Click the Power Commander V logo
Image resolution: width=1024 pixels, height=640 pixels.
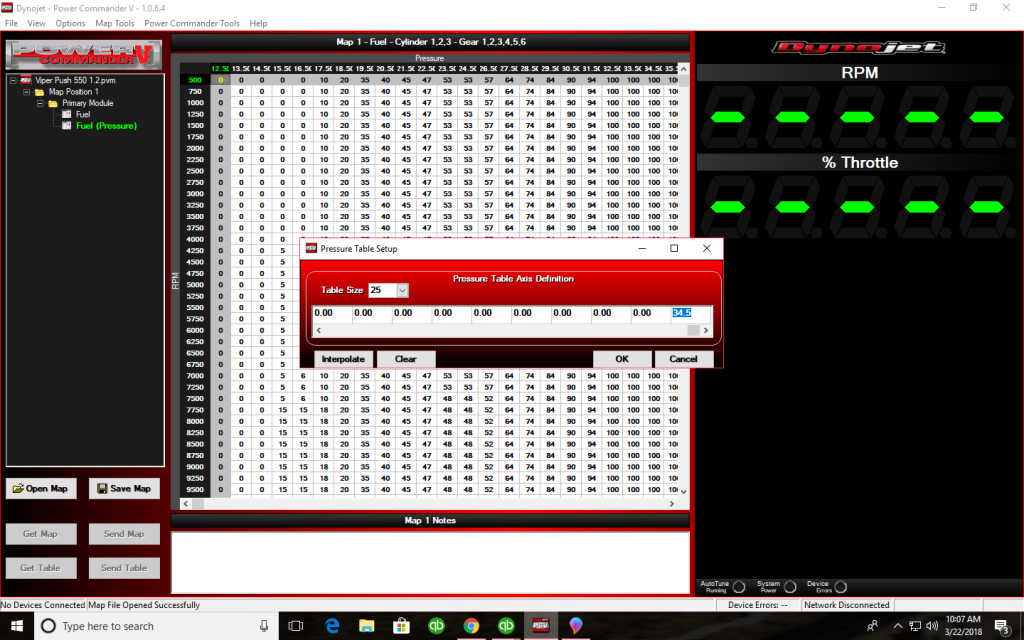tap(84, 55)
